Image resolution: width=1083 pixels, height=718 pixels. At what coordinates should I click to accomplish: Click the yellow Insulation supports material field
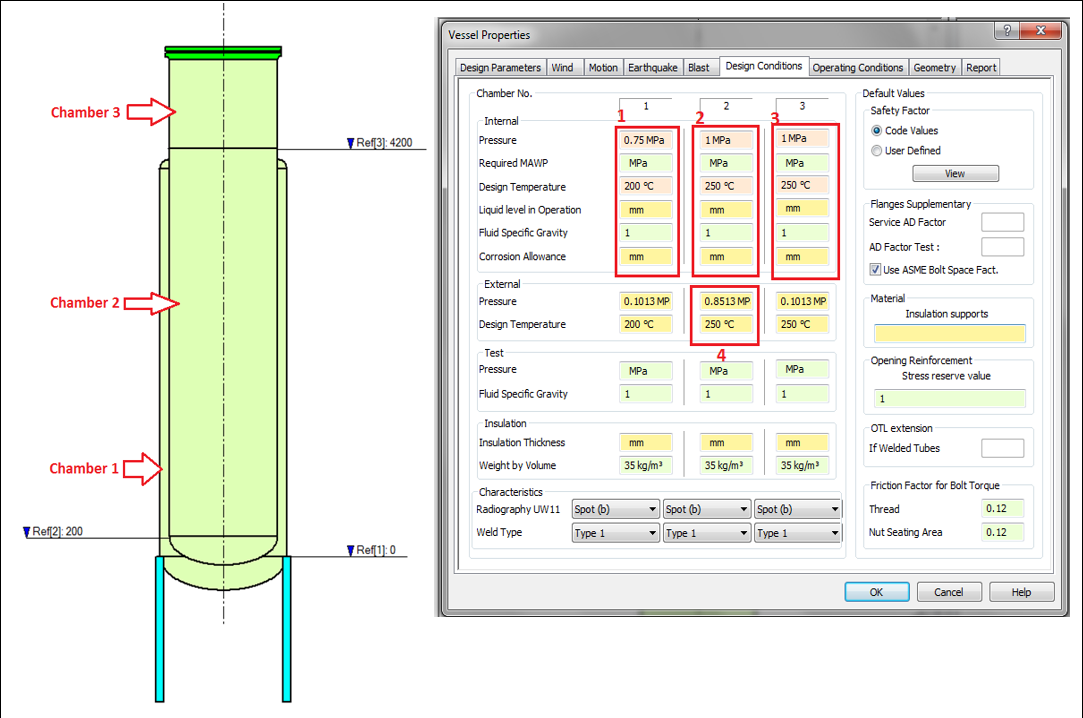pos(949,334)
